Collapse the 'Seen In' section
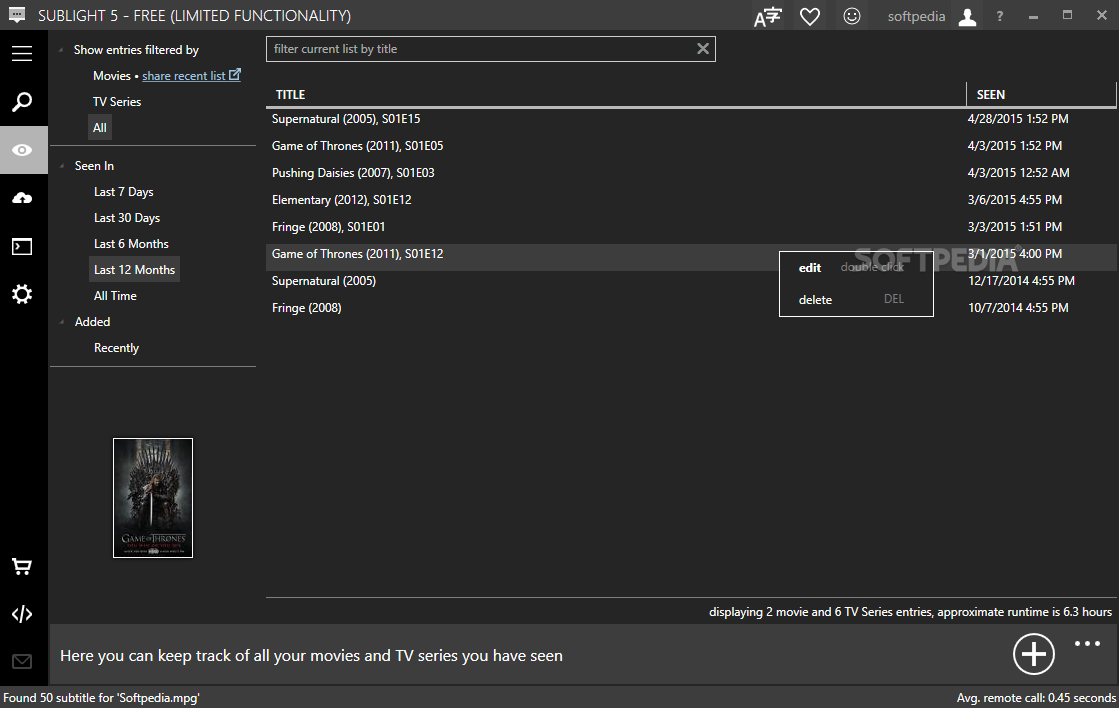Image resolution: width=1119 pixels, height=708 pixels. click(61, 166)
